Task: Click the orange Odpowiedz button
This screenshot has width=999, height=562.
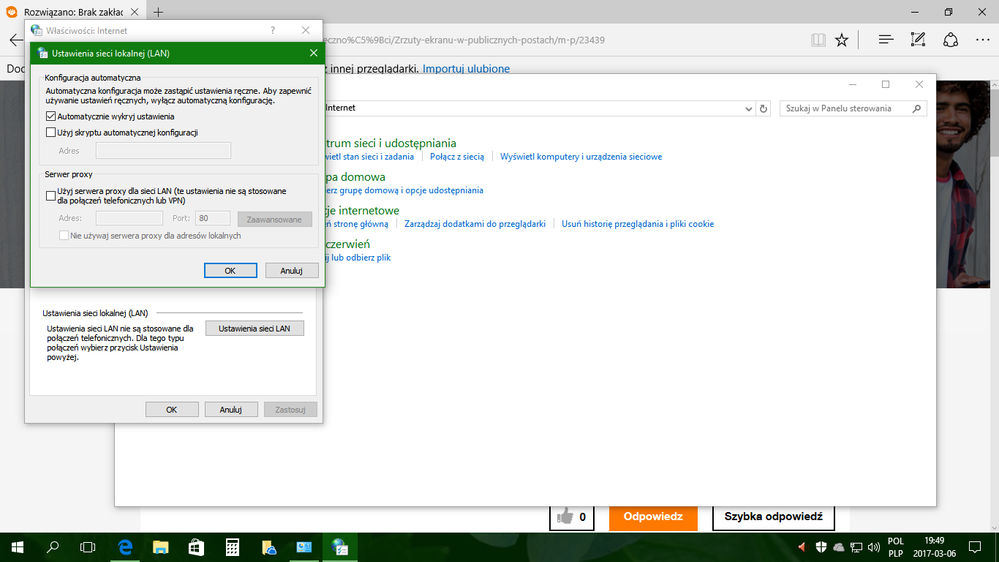Action: click(653, 517)
